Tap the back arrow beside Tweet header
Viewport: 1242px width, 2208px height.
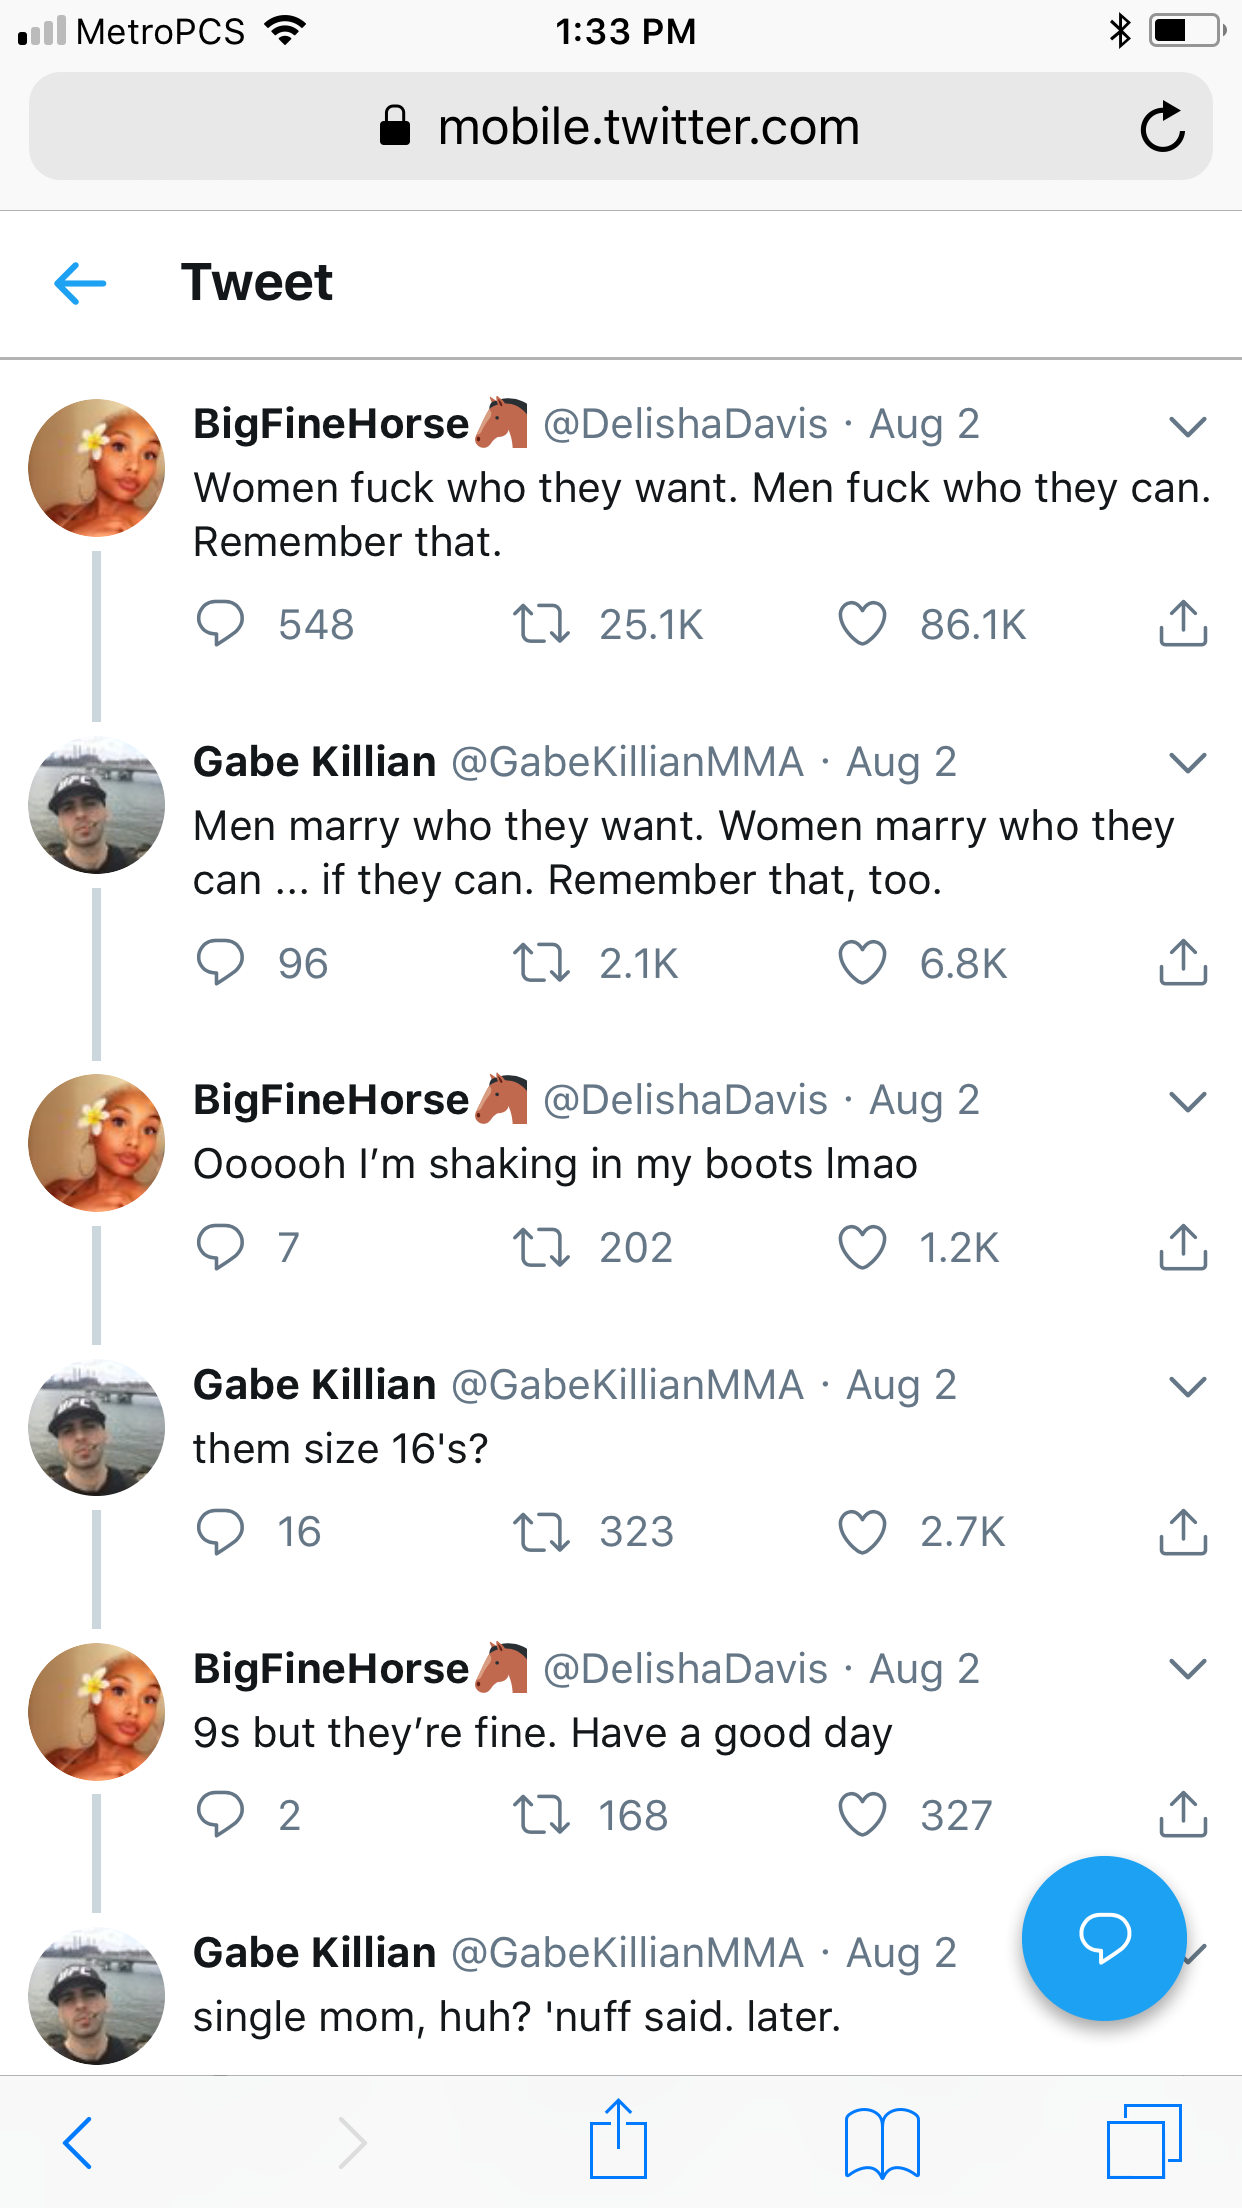tap(80, 283)
